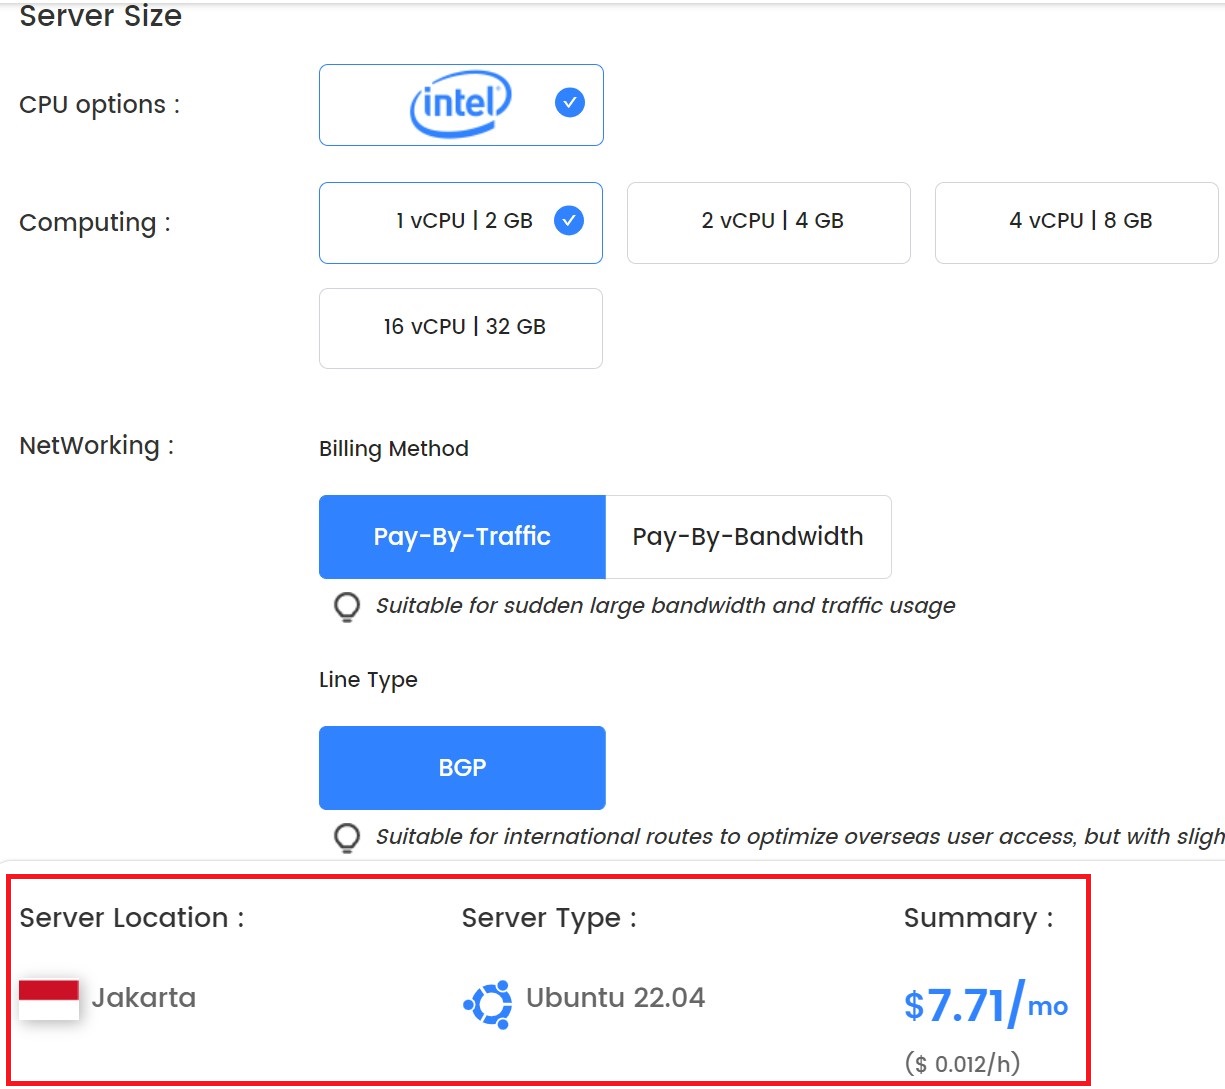Click the BGP line type button
The width and height of the screenshot is (1225, 1089).
coord(461,767)
